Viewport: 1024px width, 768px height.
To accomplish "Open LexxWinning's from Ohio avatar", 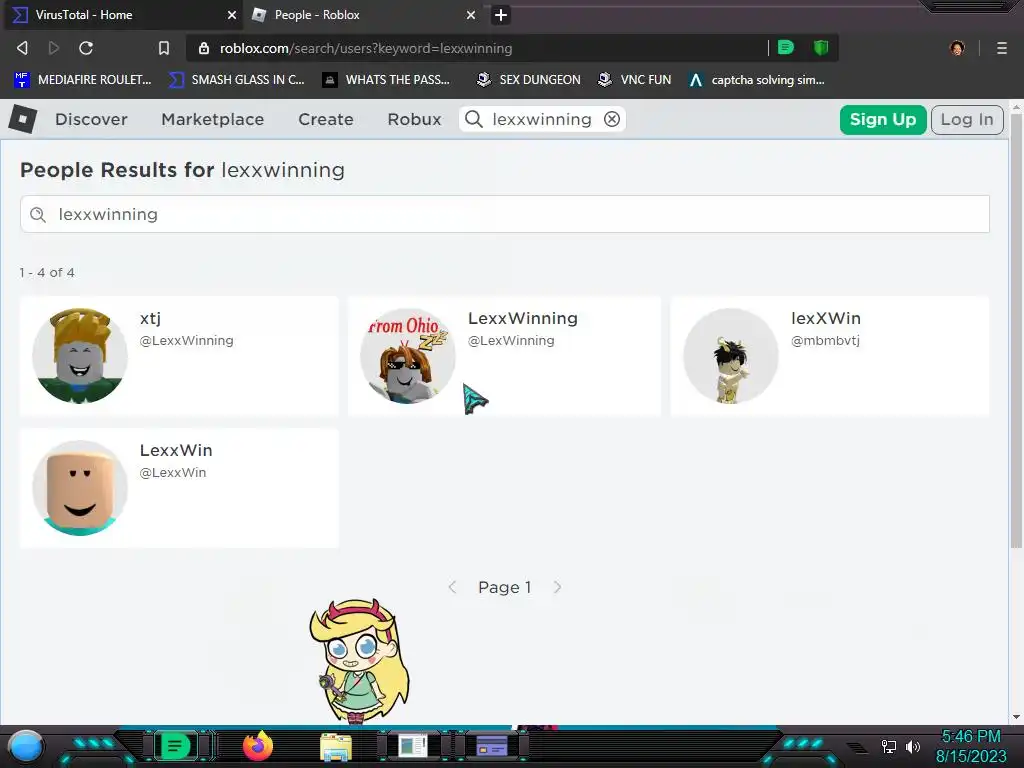I will pos(408,356).
